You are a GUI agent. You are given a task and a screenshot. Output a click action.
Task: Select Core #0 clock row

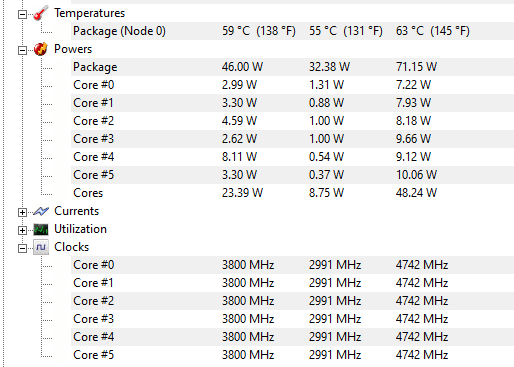(x=292, y=265)
